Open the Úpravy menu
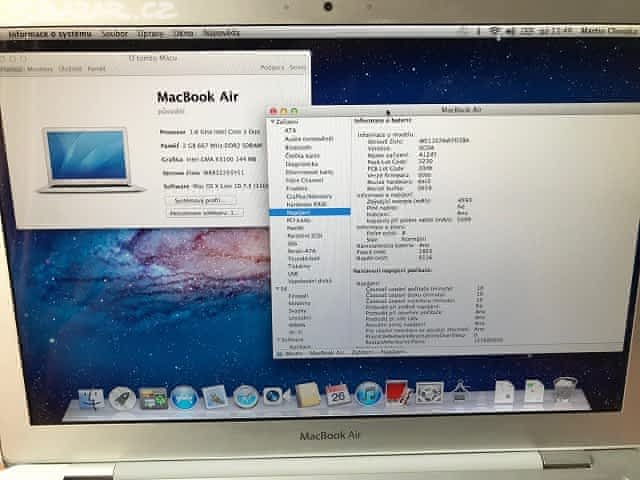640x480 pixels. coord(150,33)
